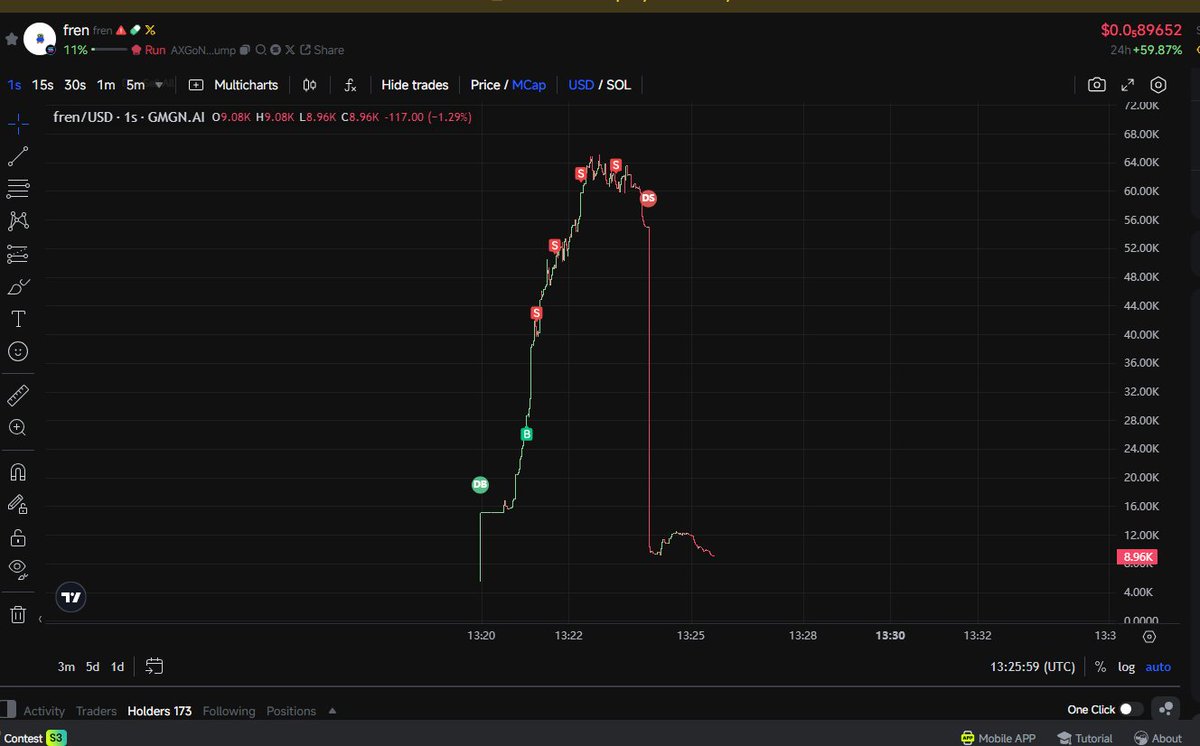
Task: Toggle percent scale on price axis
Action: [1100, 666]
